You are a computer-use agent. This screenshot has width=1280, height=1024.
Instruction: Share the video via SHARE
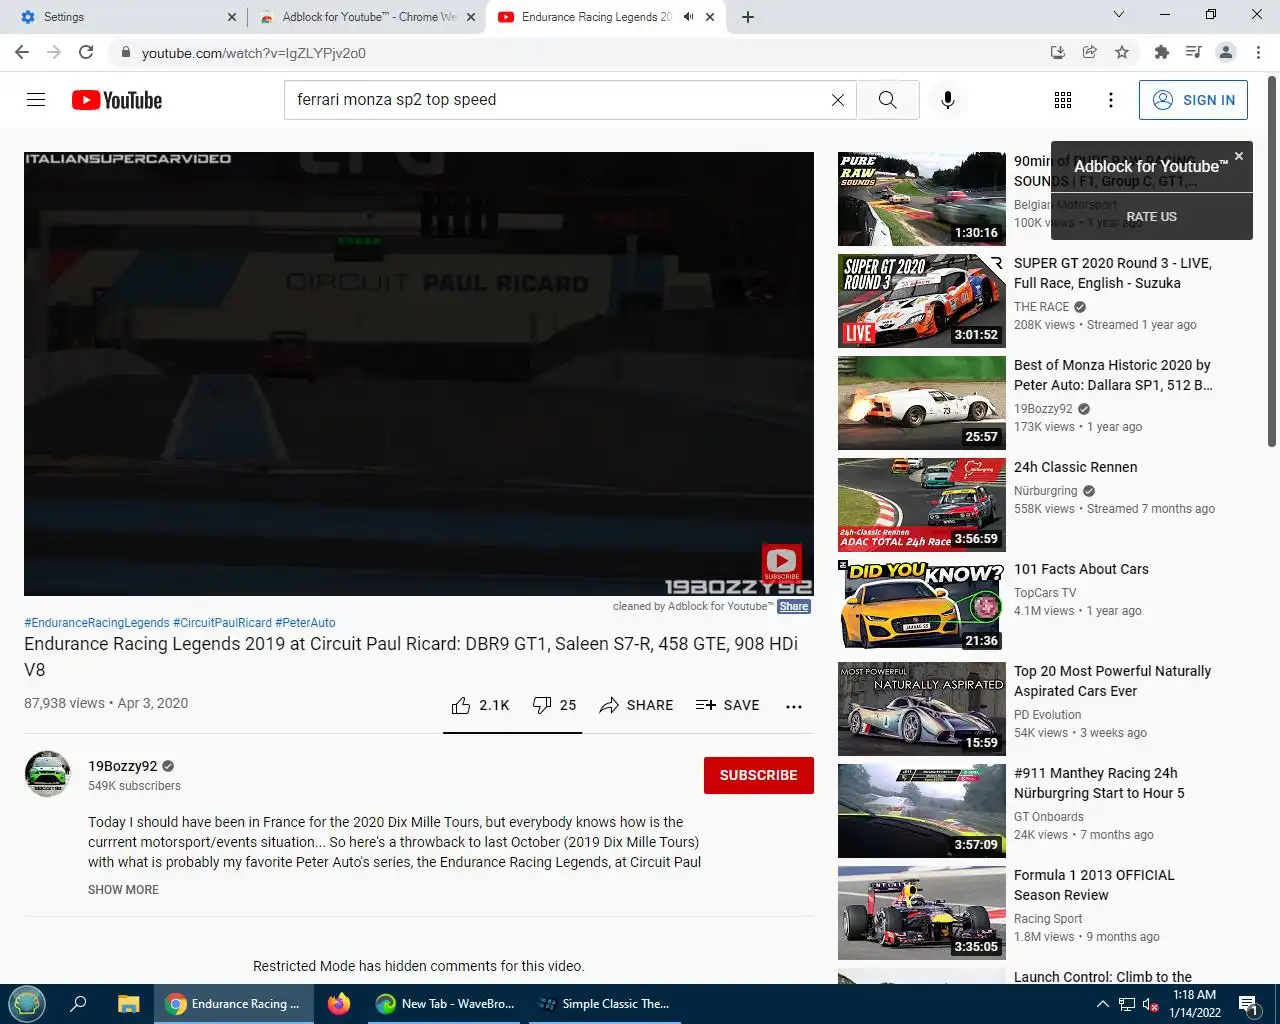[x=636, y=705]
